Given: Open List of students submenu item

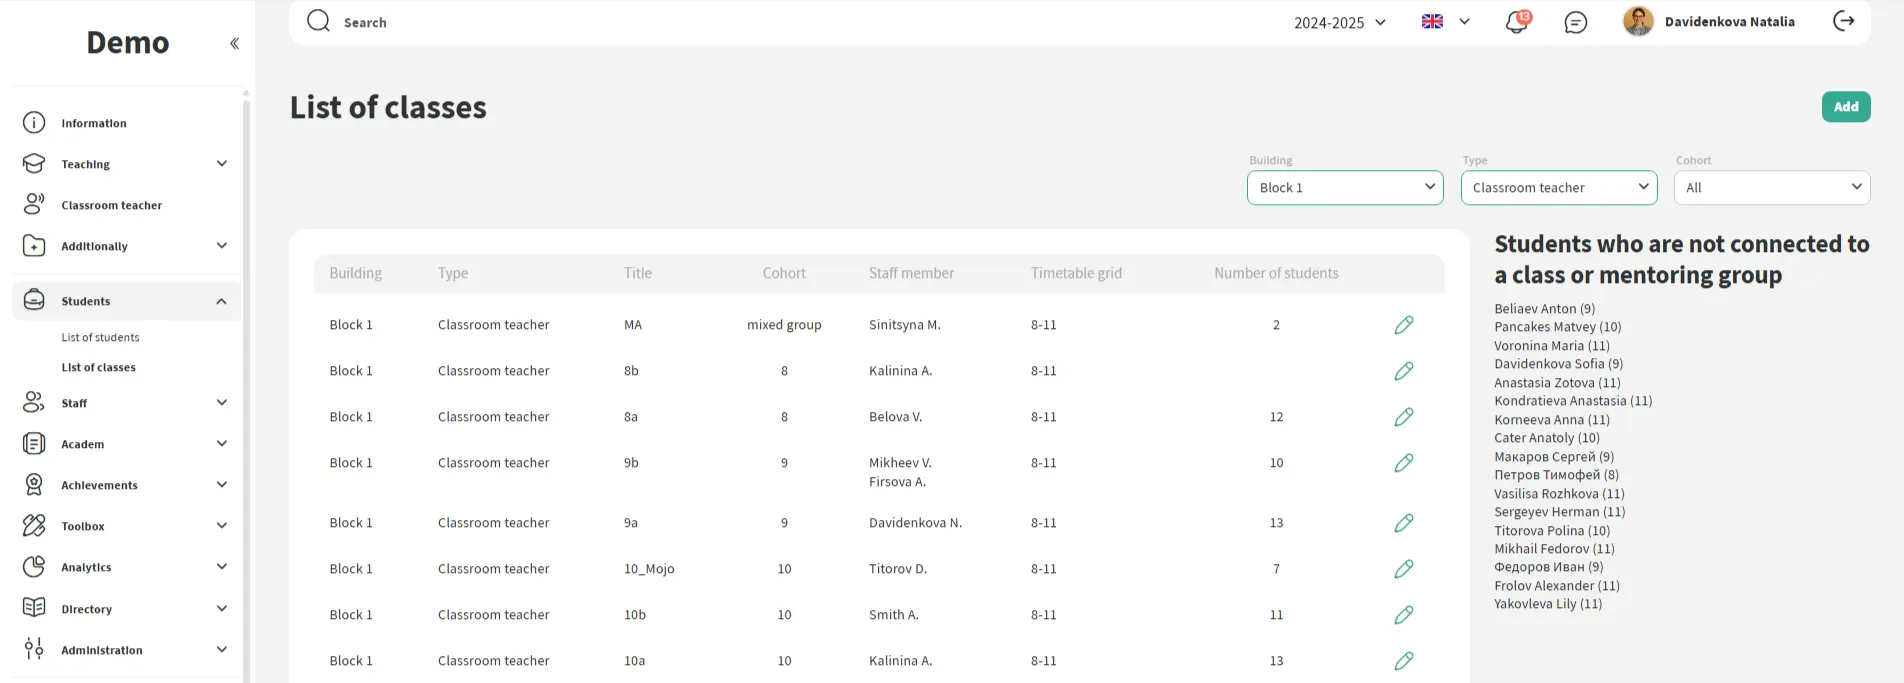Looking at the screenshot, I should [x=100, y=338].
